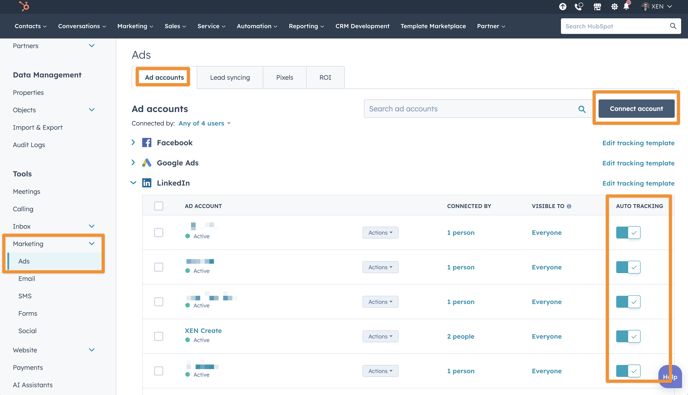Open the Partner navigation menu

click(x=491, y=26)
